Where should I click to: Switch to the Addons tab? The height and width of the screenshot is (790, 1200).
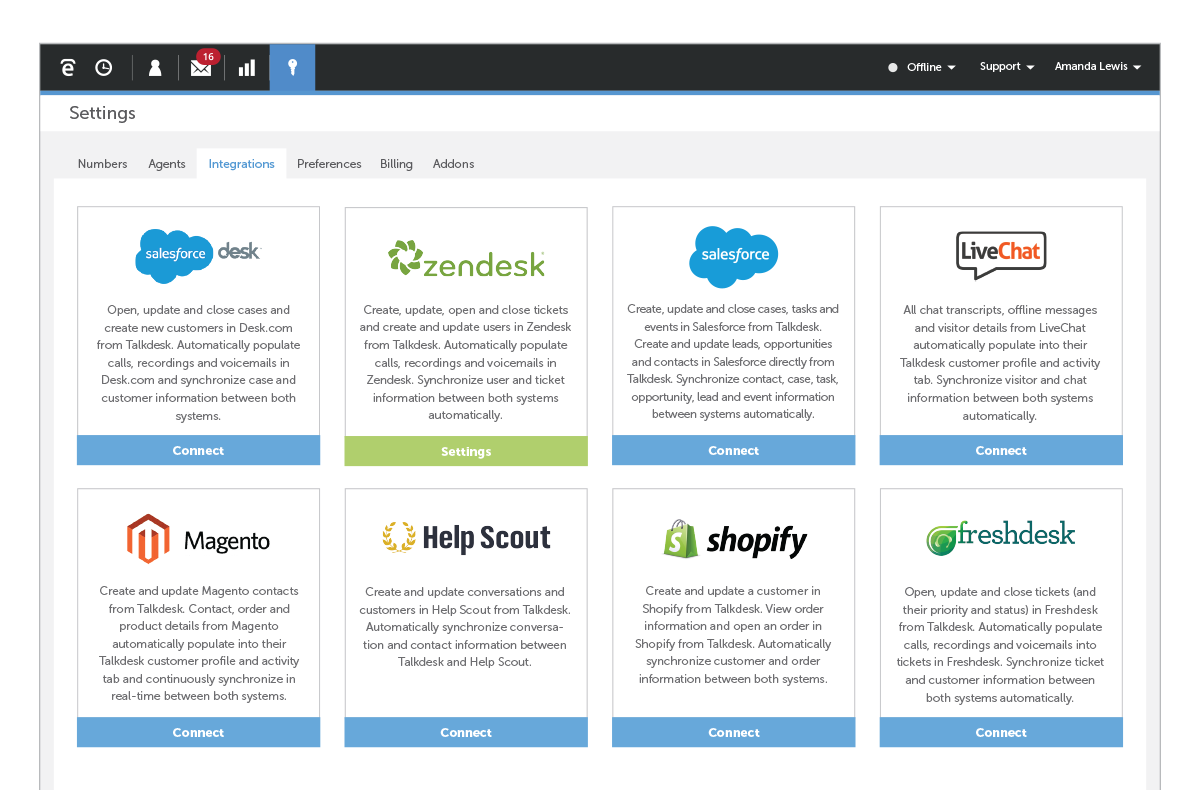[453, 164]
